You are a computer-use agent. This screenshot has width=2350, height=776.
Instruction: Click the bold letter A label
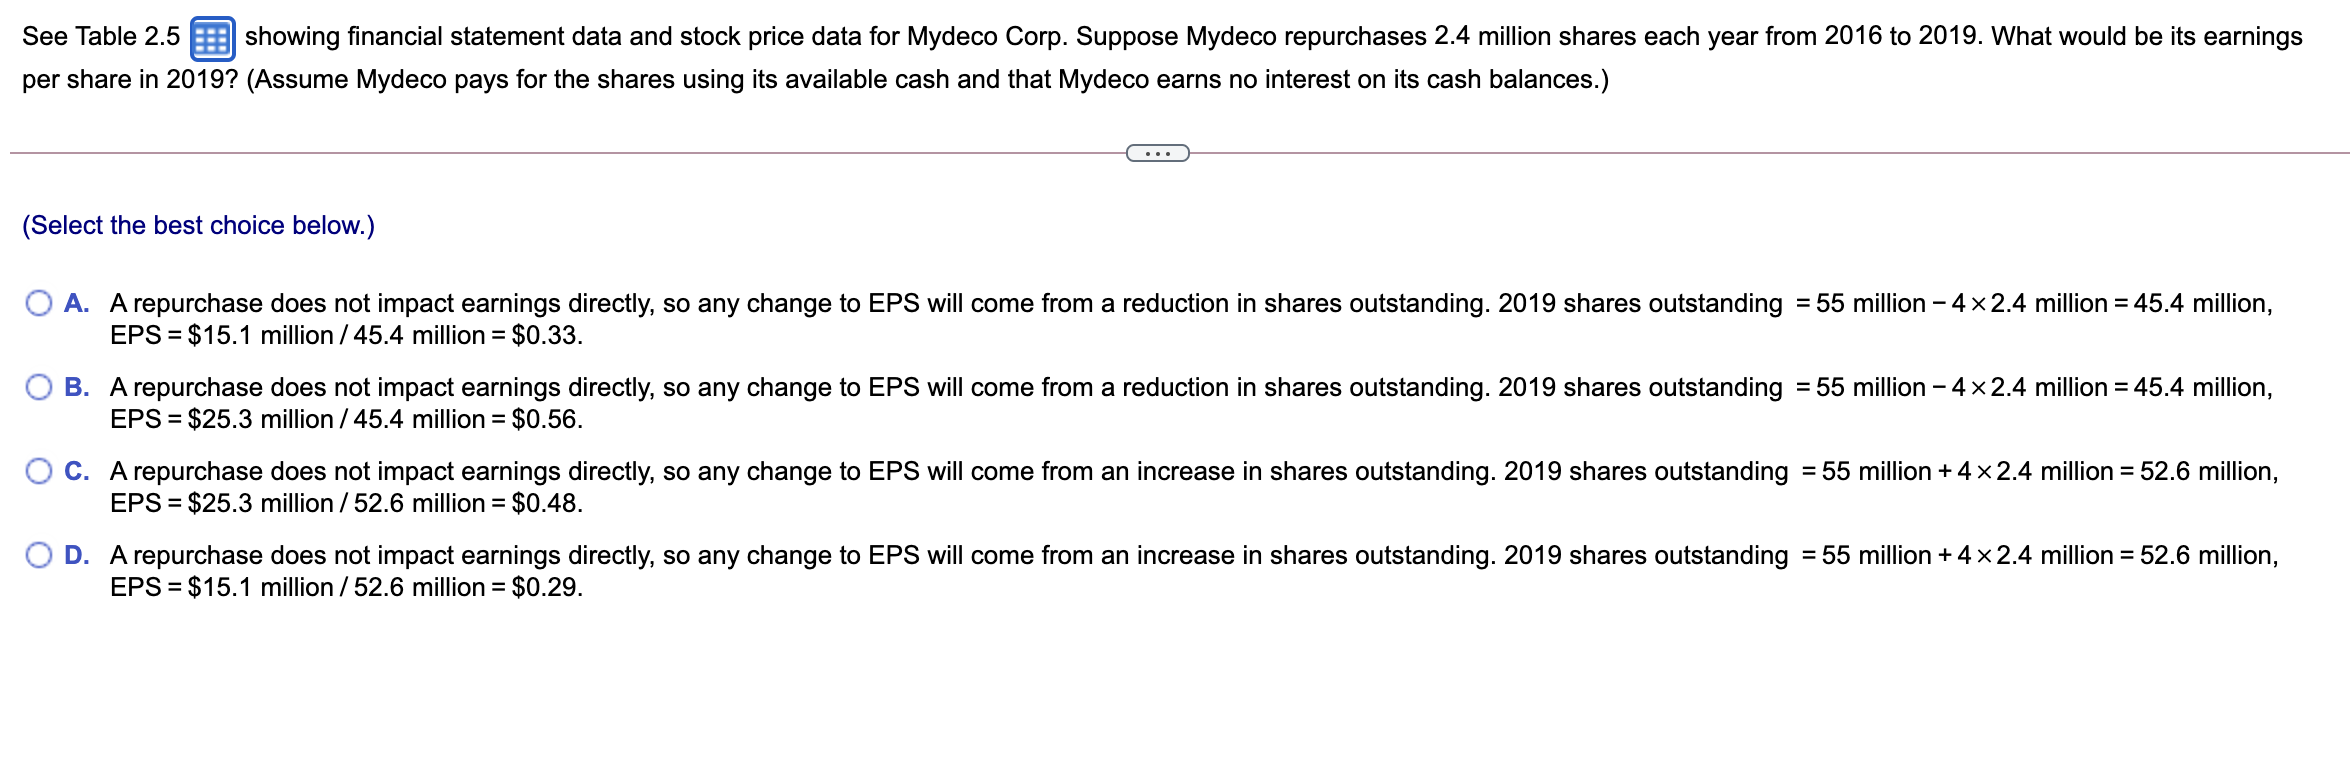click(x=76, y=303)
